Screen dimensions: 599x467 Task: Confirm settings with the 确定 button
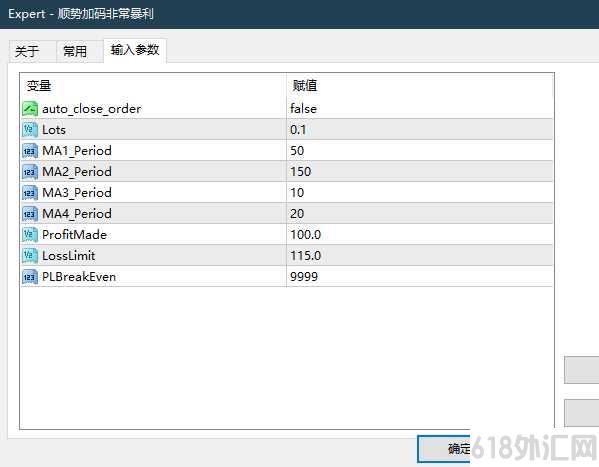click(444, 449)
